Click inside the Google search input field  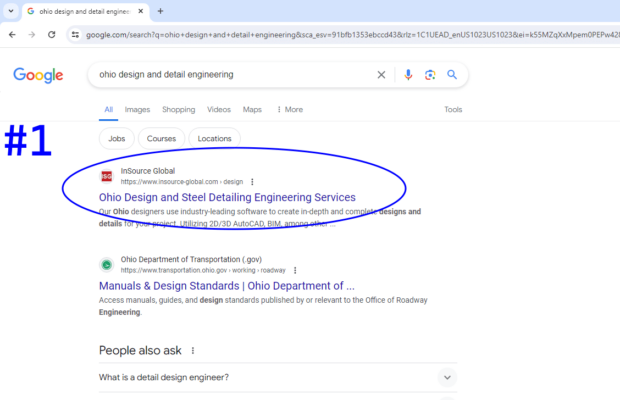point(230,75)
